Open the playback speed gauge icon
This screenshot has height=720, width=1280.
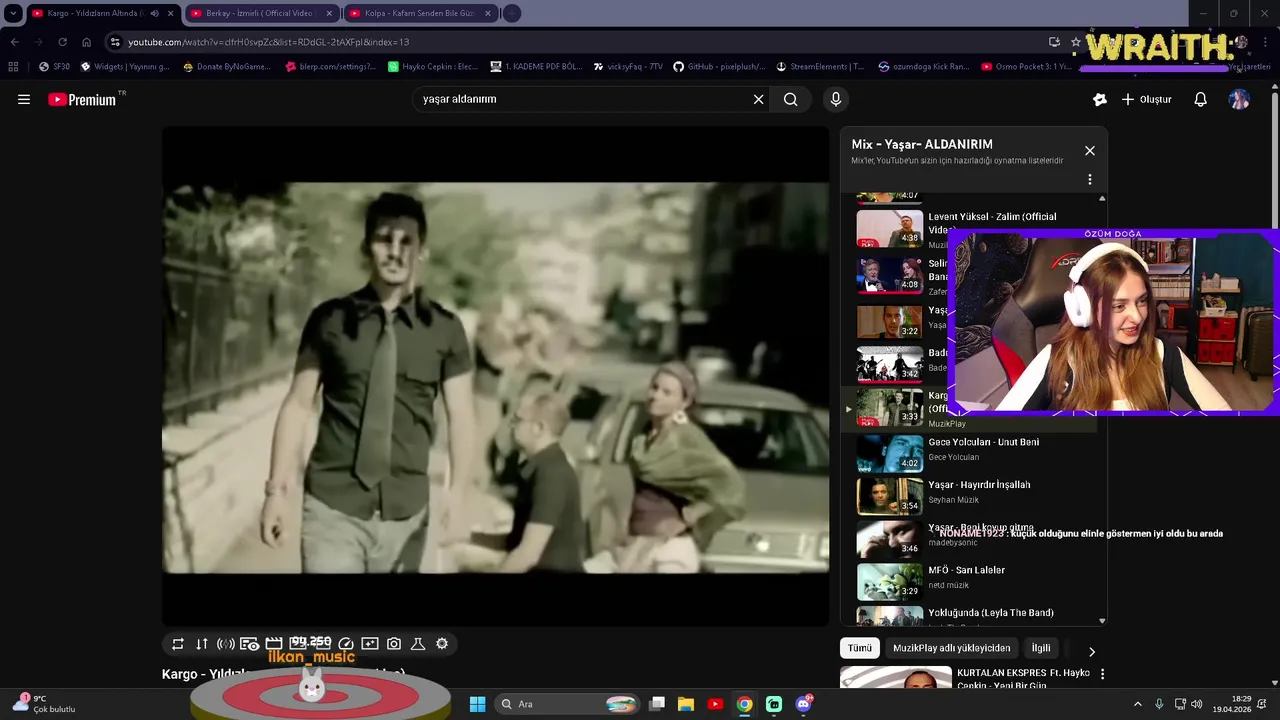click(346, 644)
